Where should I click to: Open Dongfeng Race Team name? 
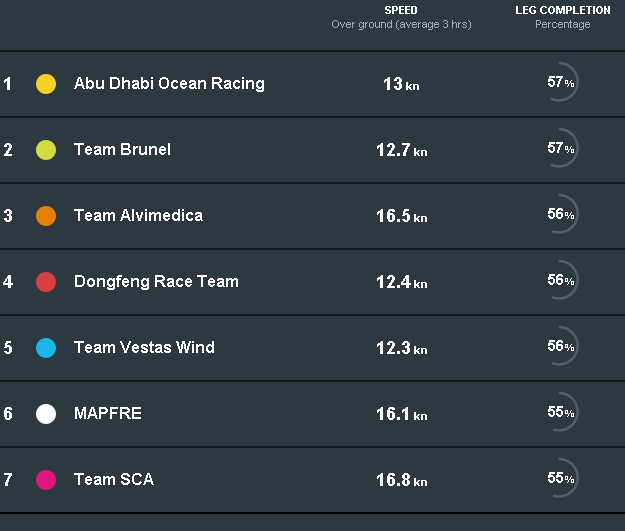(156, 281)
